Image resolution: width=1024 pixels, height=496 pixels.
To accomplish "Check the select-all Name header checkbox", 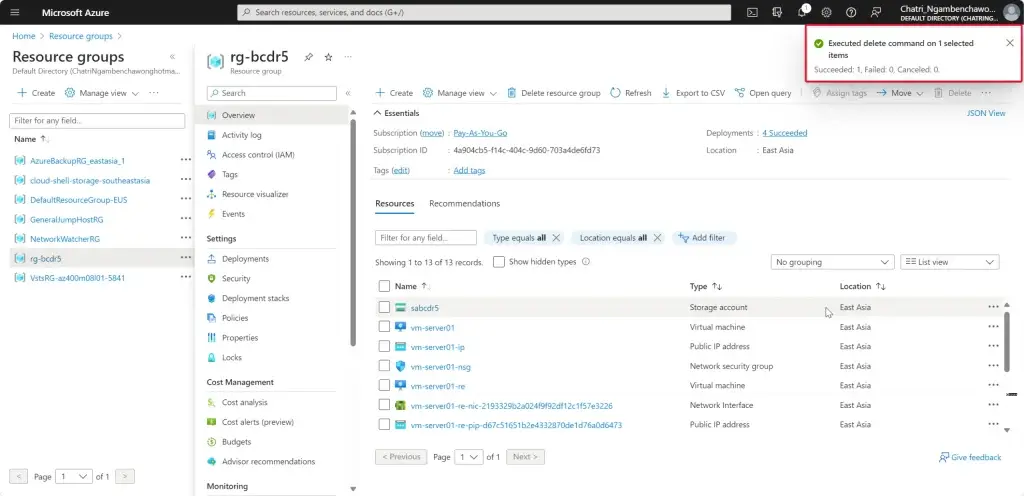I will [x=384, y=286].
